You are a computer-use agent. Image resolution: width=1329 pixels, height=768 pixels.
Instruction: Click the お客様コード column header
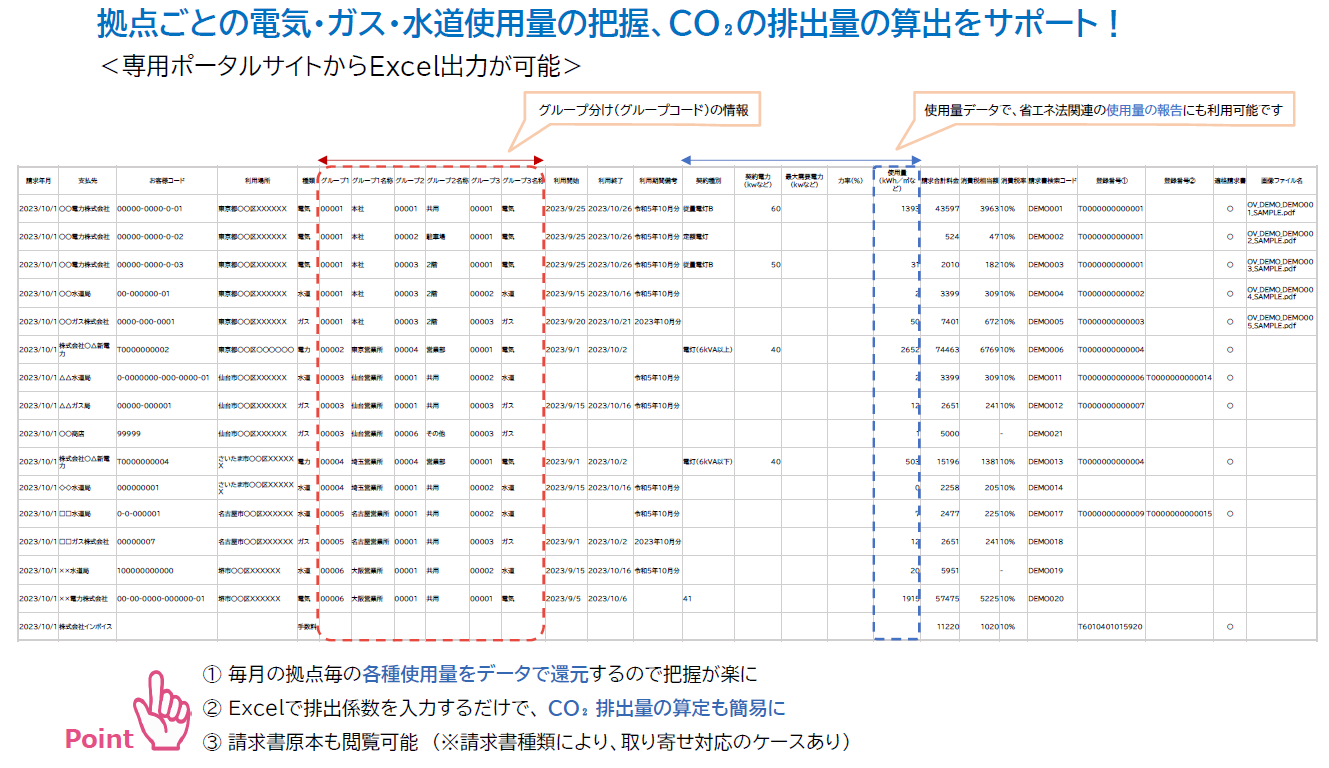pyautogui.click(x=166, y=181)
